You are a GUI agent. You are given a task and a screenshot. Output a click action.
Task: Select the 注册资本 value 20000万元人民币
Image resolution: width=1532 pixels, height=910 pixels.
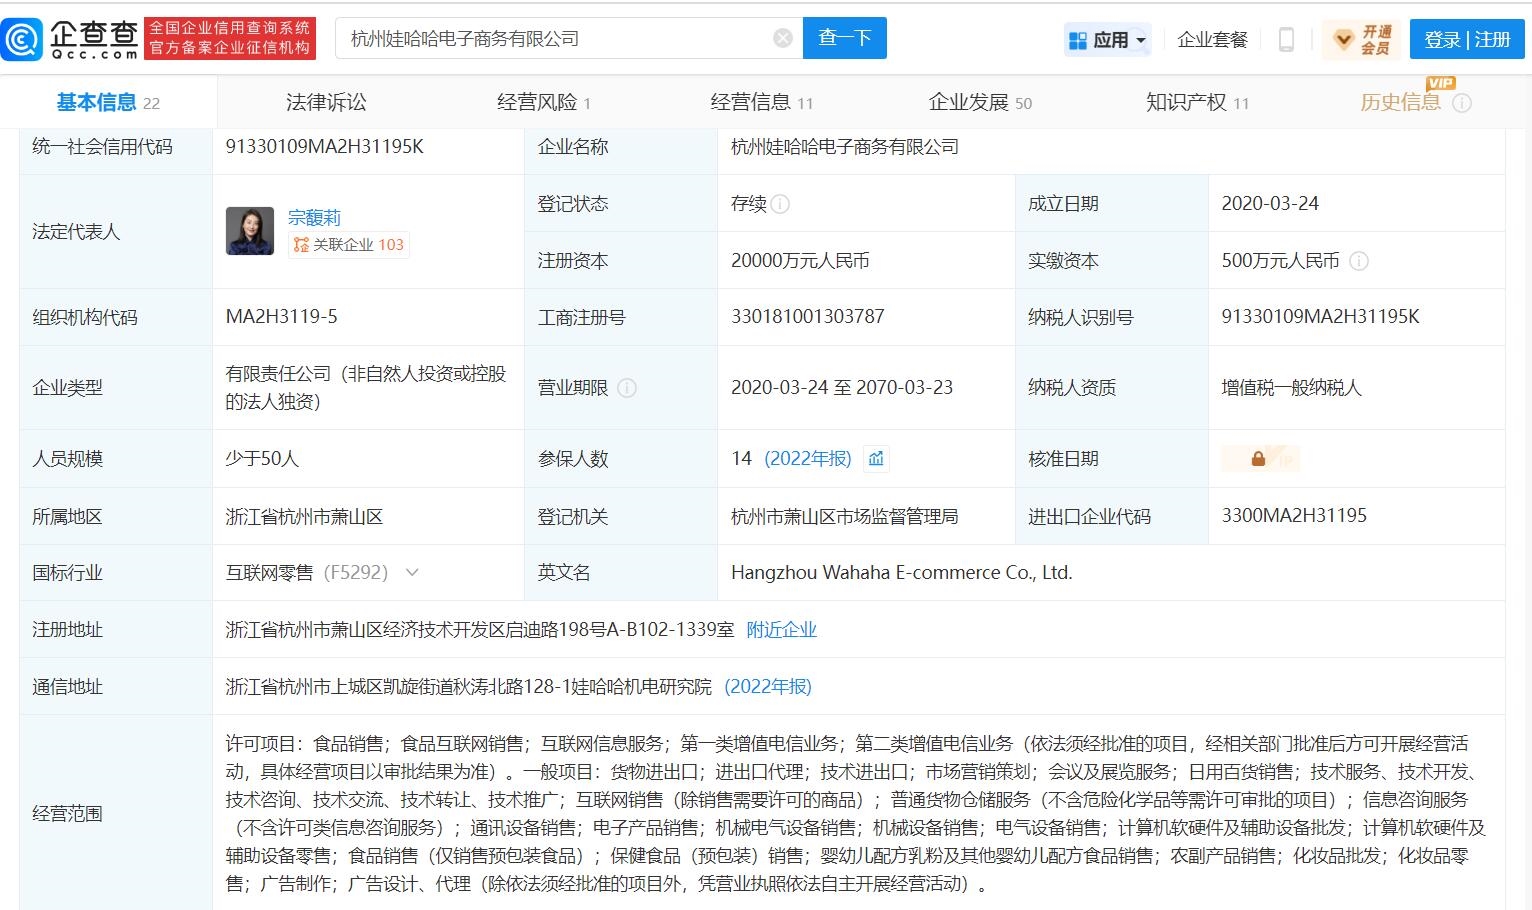coord(800,261)
